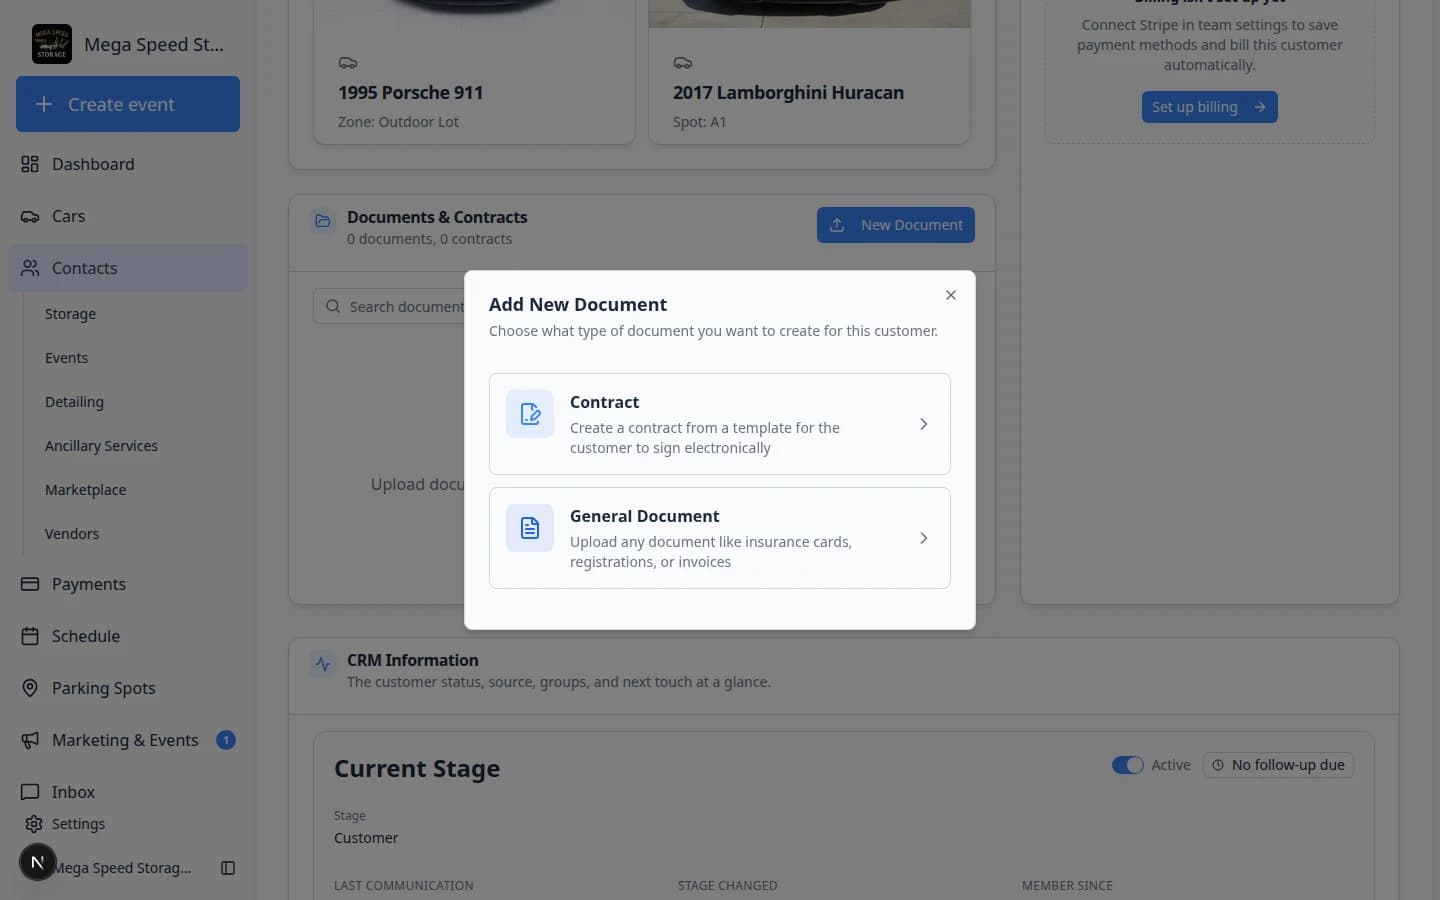Open the Parking Spots menu item
Screen dimensions: 1440x900
pyautogui.click(x=128, y=688)
